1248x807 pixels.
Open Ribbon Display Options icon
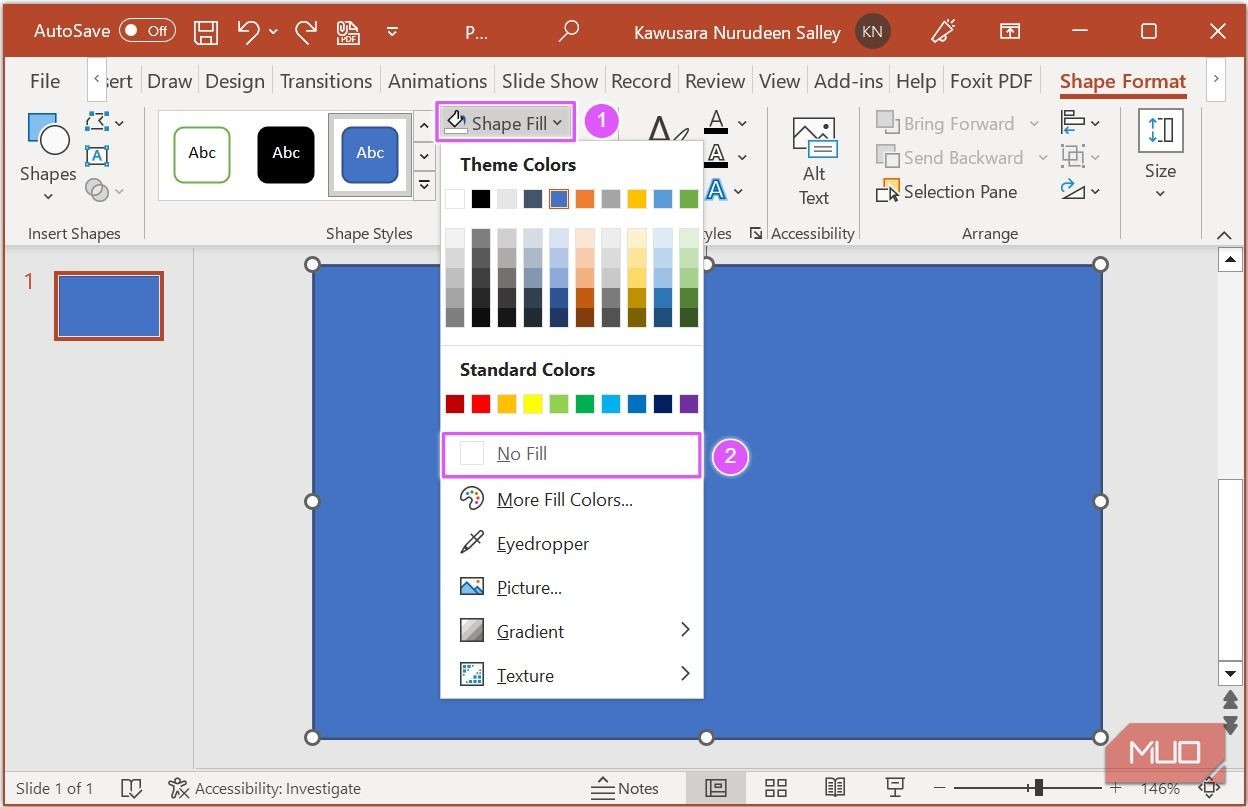tap(1010, 32)
